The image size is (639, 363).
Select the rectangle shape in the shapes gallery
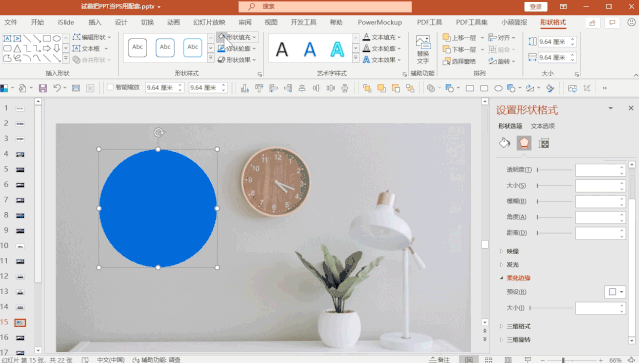pyautogui.click(x=47, y=39)
